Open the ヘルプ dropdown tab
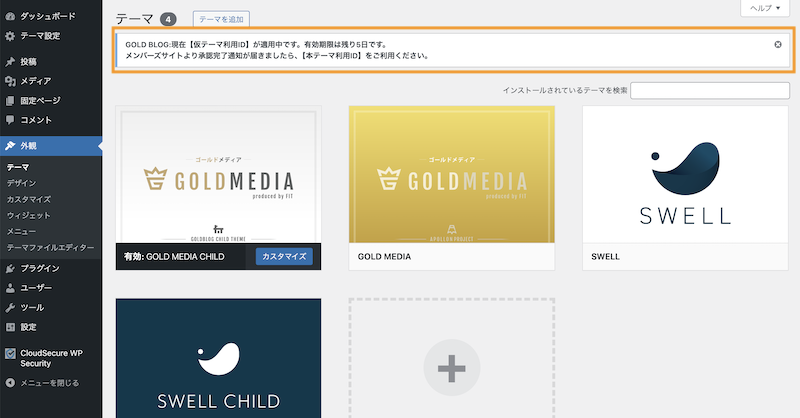800x418 pixels. coord(765,8)
